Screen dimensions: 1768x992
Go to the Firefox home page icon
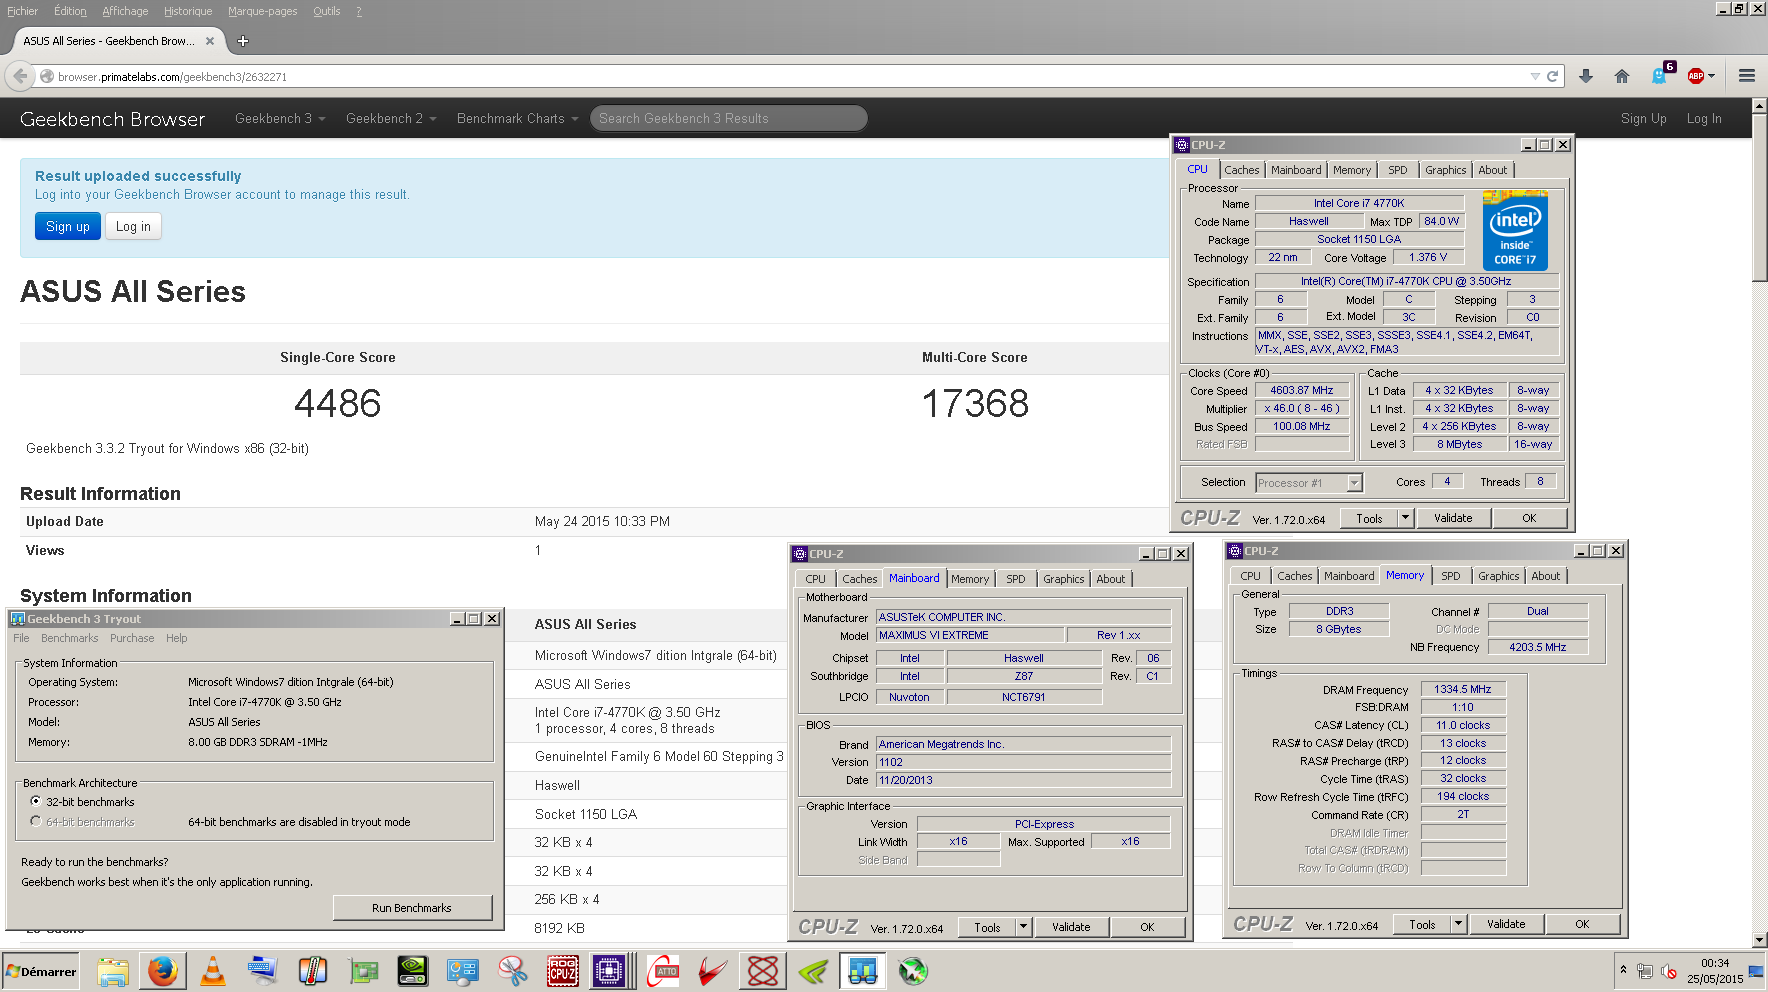[x=1622, y=76]
